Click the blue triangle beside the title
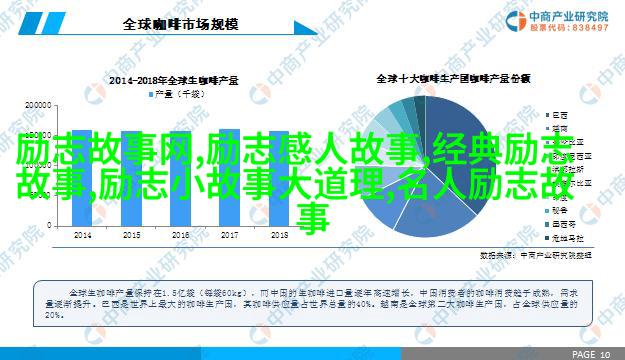Screen dimensions: 625x360 tap(305, 28)
